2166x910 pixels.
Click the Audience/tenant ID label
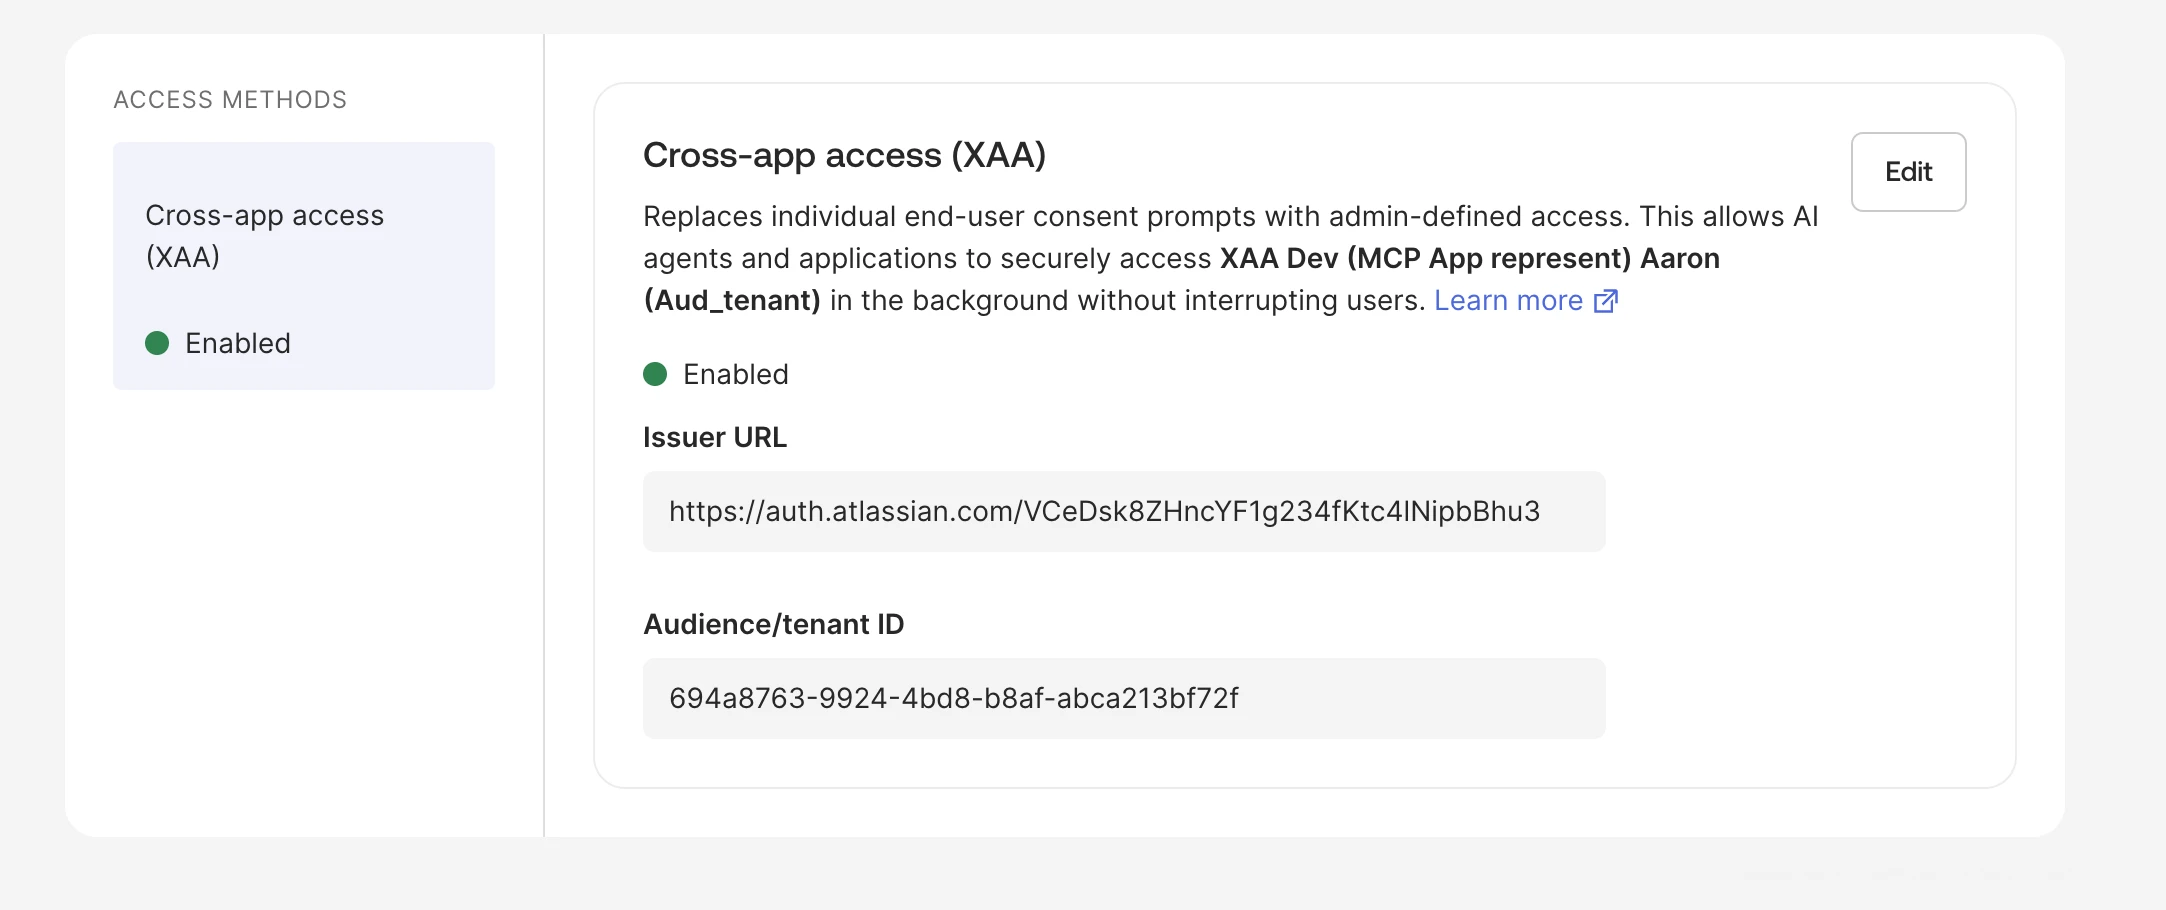point(773,624)
